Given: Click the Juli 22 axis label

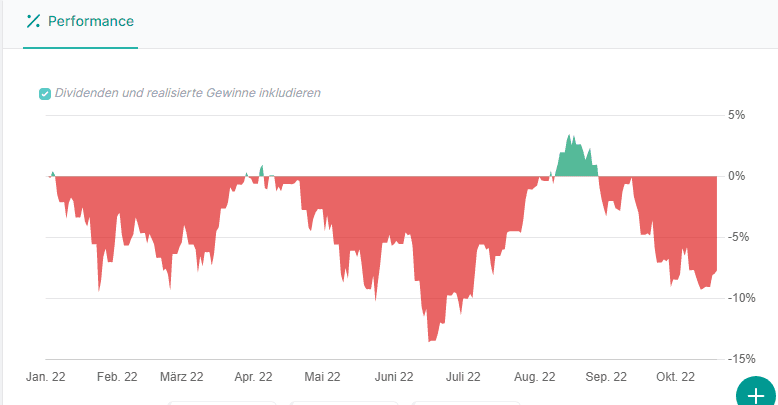Looking at the screenshot, I should pyautogui.click(x=463, y=377).
